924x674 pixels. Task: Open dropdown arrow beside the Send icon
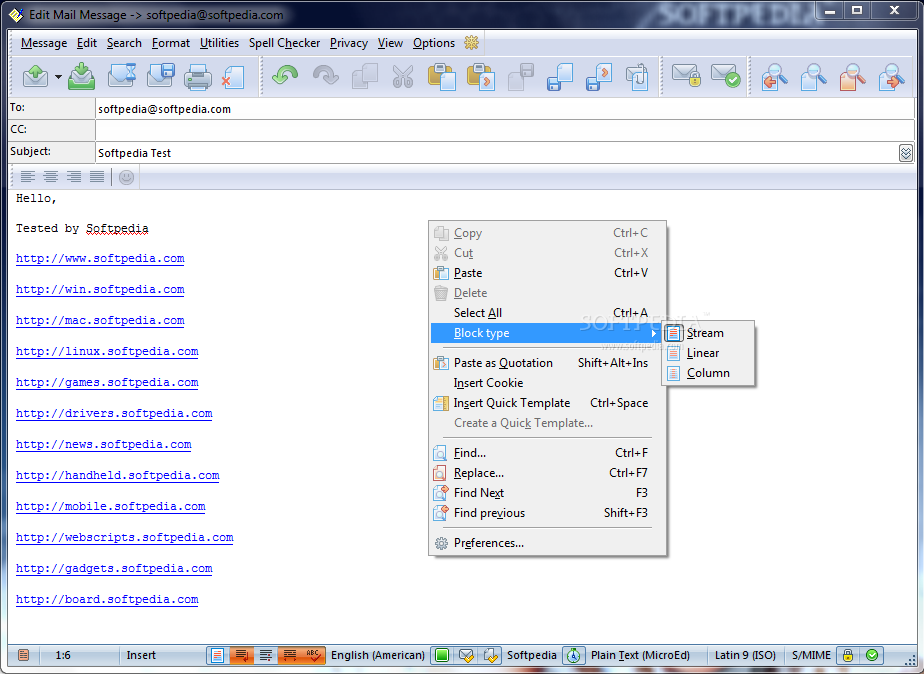coord(58,77)
